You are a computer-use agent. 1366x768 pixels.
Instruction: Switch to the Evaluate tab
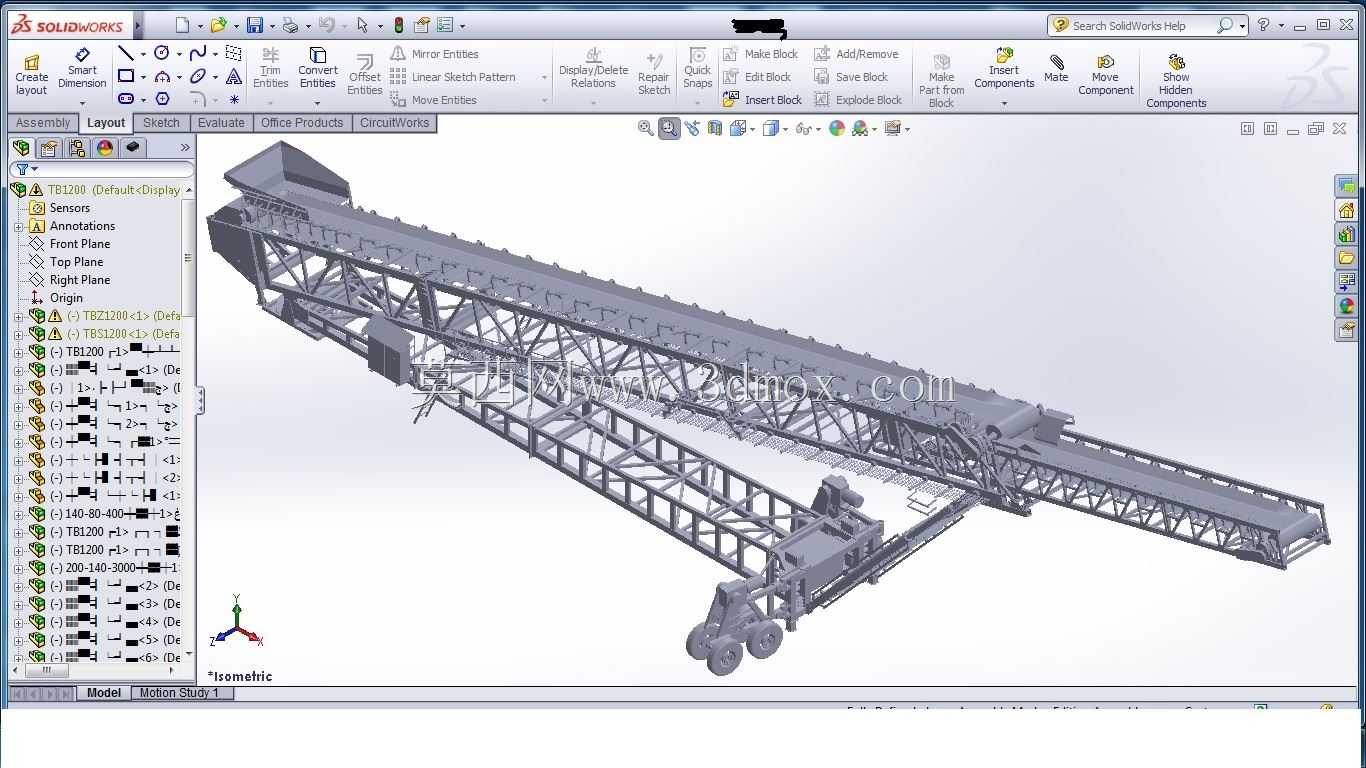(x=221, y=123)
